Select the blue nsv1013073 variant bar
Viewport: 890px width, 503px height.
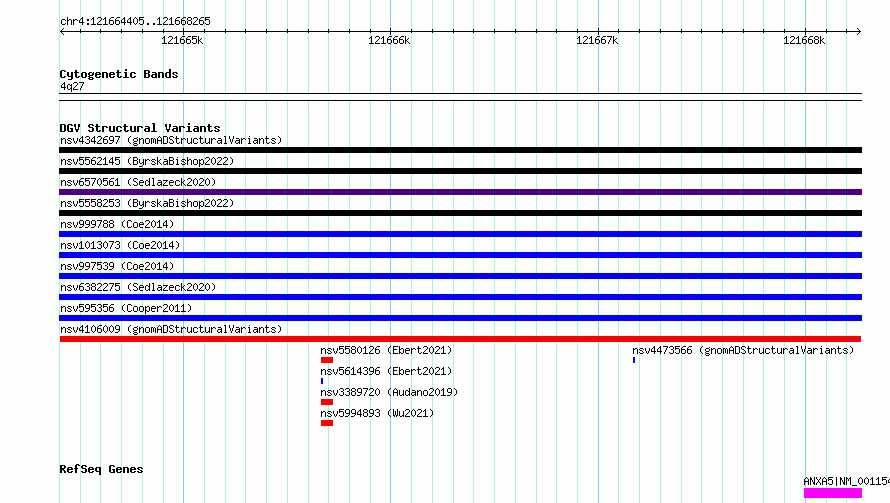[x=460, y=255]
